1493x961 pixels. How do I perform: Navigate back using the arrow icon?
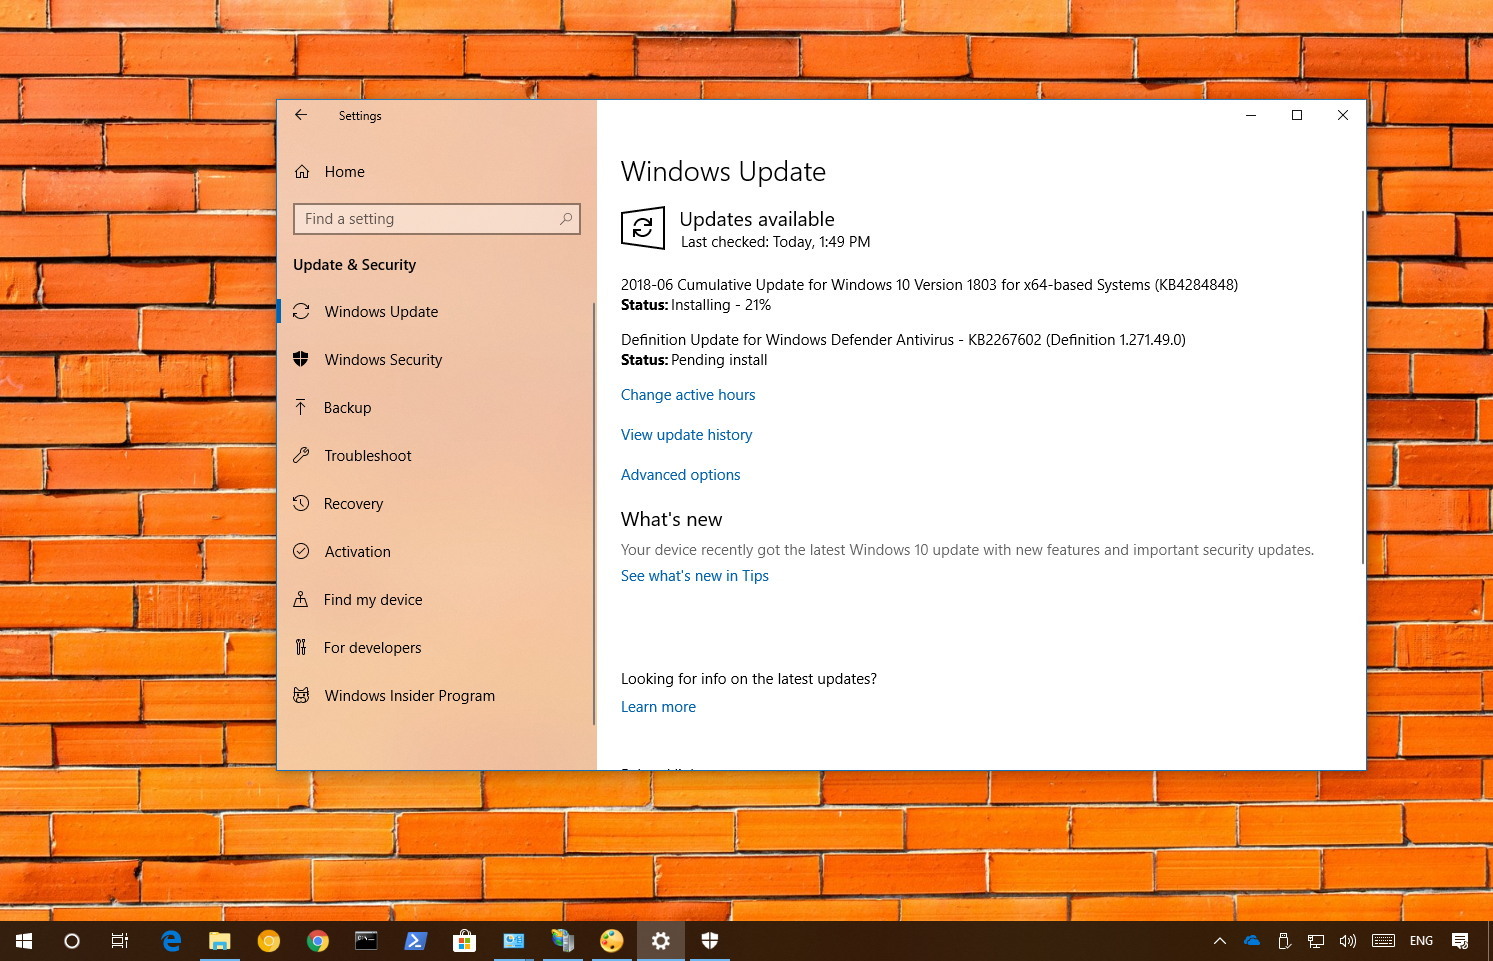coord(301,115)
